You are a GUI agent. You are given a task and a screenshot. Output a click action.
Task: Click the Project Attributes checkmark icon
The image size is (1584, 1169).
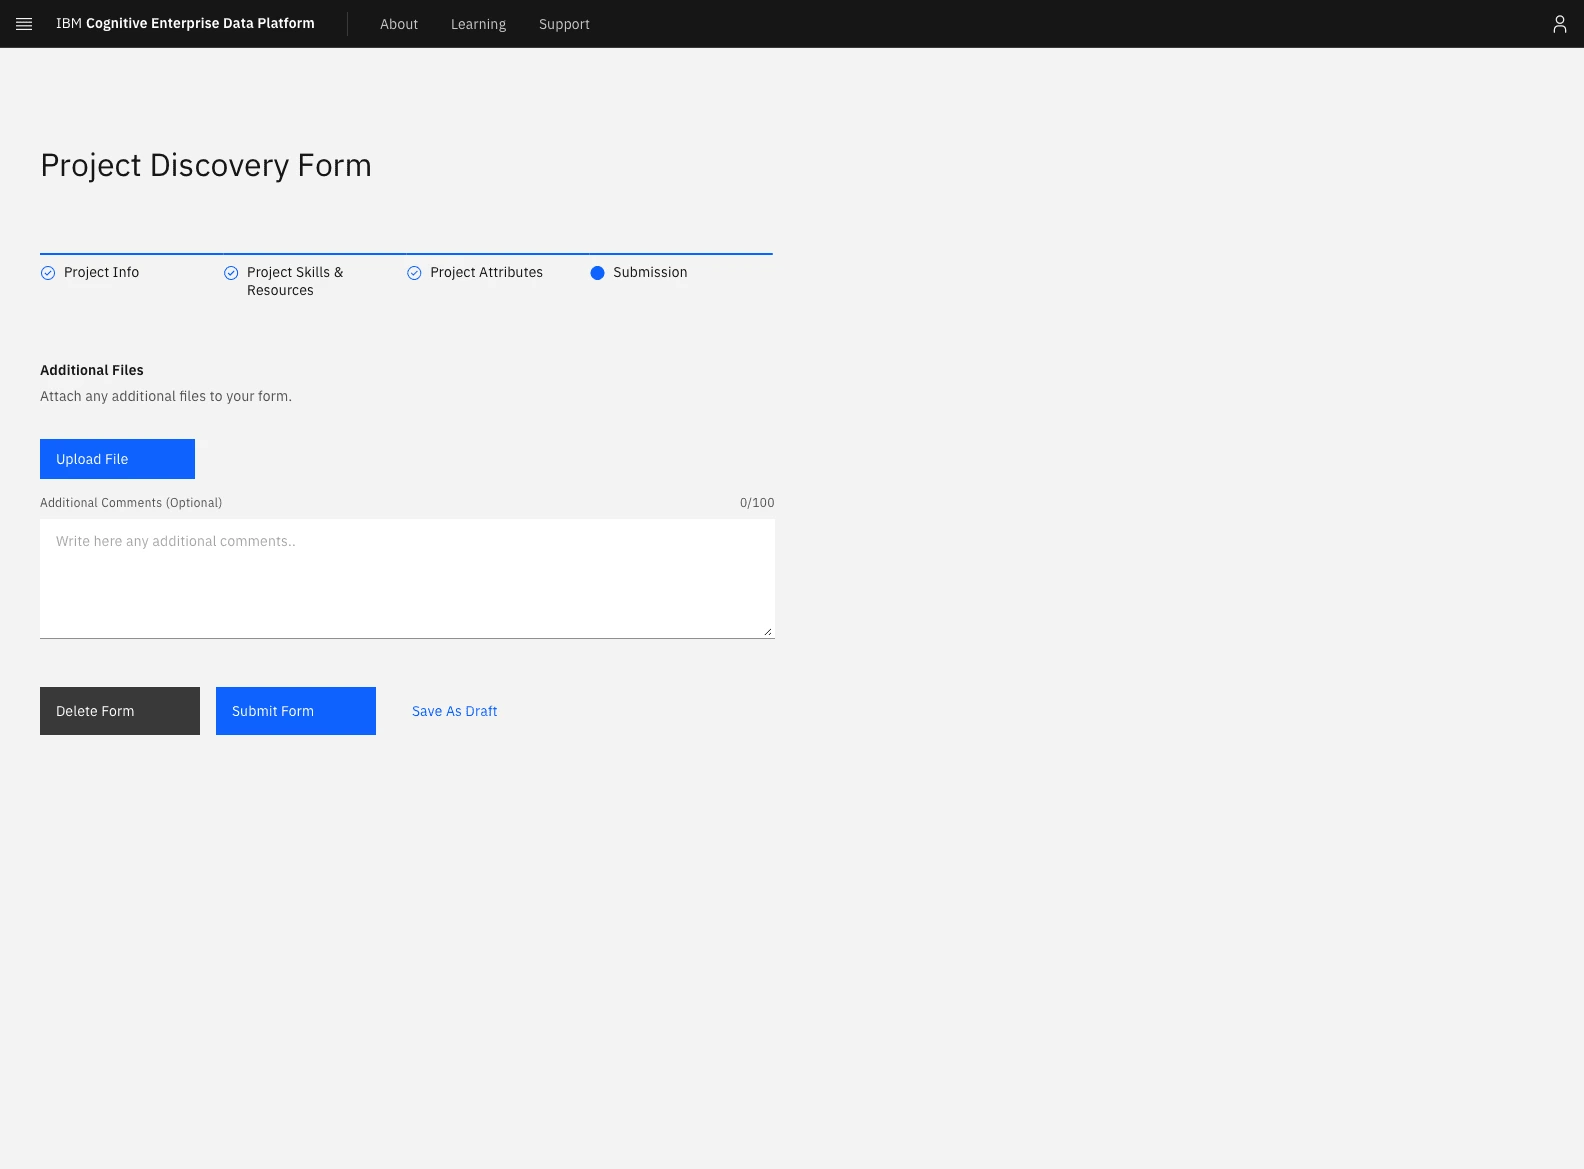coord(414,273)
